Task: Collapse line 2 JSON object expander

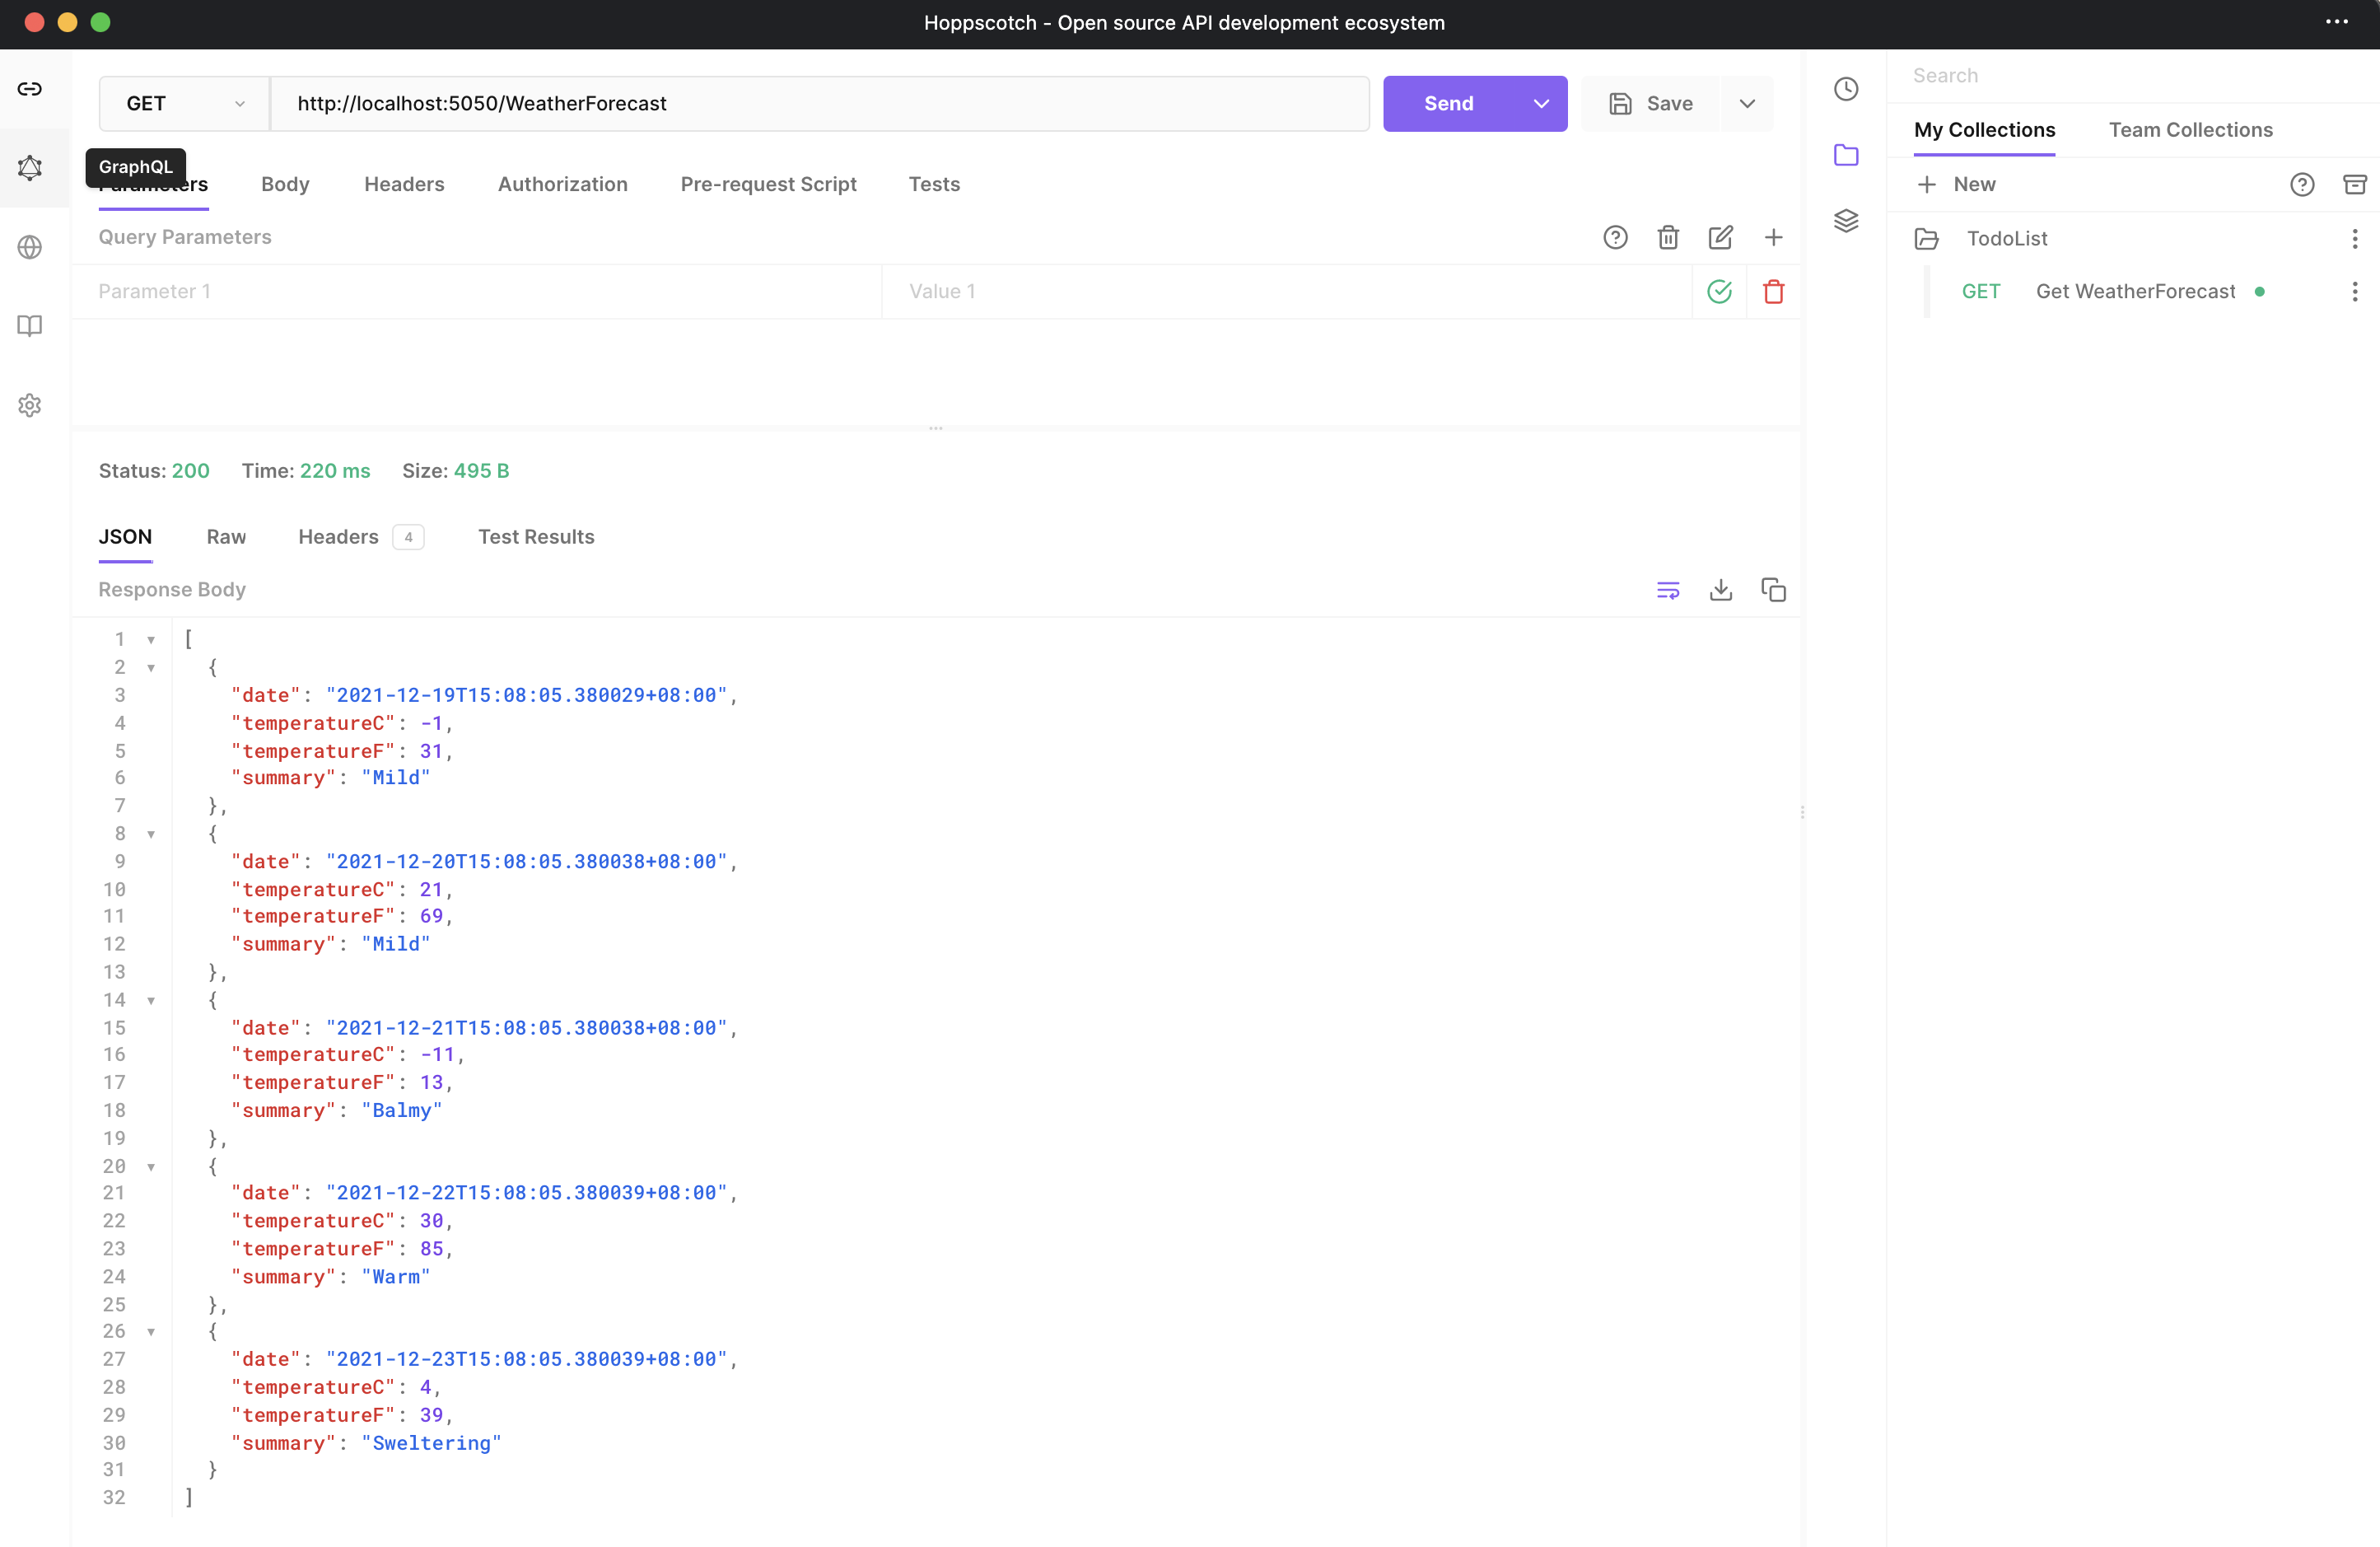Action: pos(151,666)
